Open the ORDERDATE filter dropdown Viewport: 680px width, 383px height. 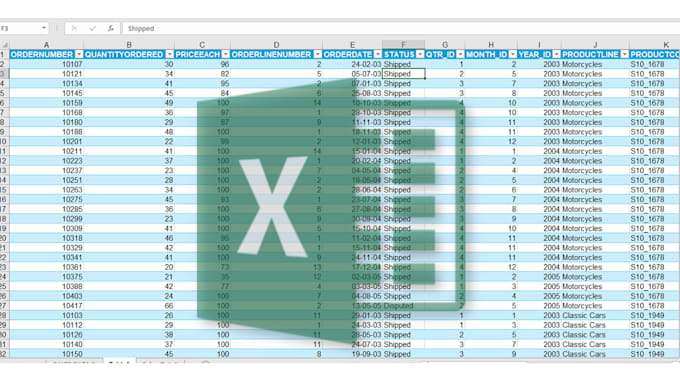coord(378,54)
